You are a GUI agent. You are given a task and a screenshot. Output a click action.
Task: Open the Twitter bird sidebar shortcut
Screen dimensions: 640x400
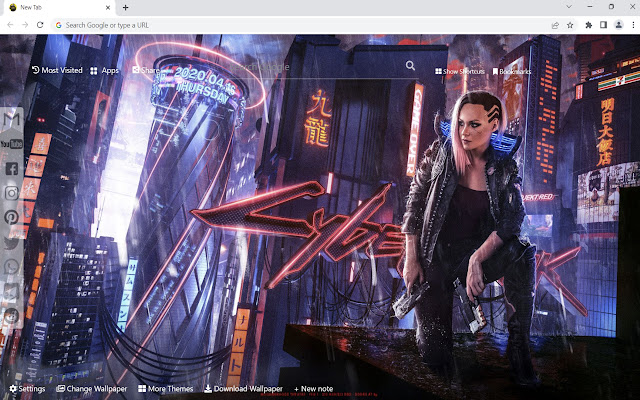(x=11, y=242)
